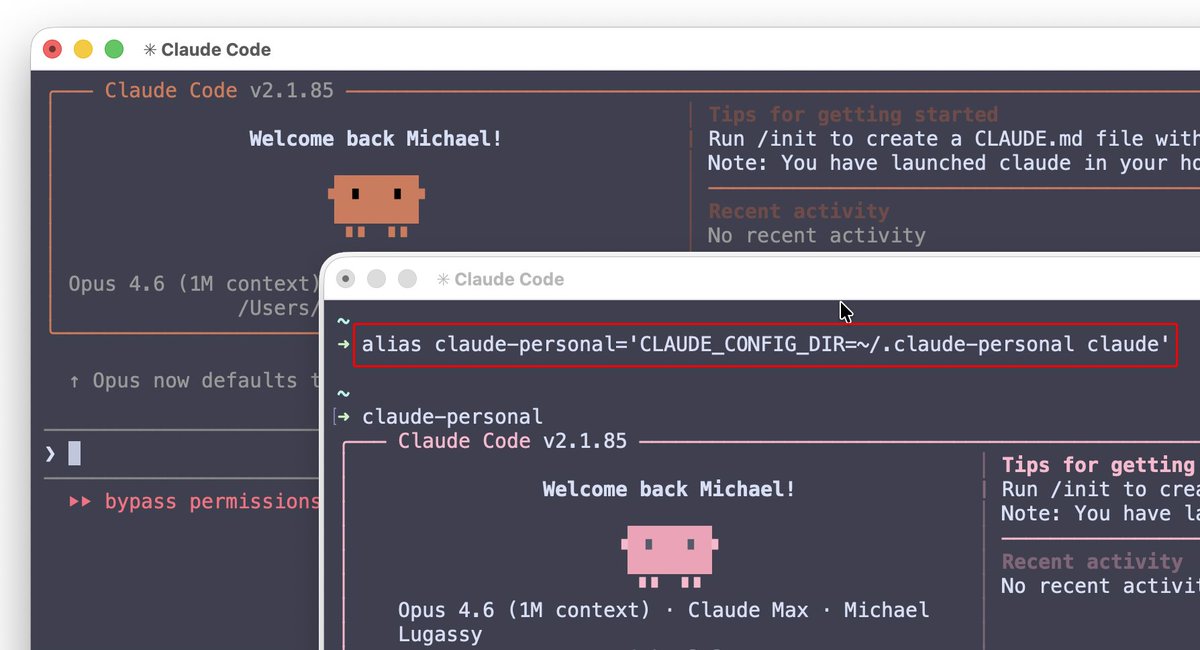Viewport: 1200px width, 650px height.
Task: Click the leftmost grey button of front window
Action: pos(346,279)
